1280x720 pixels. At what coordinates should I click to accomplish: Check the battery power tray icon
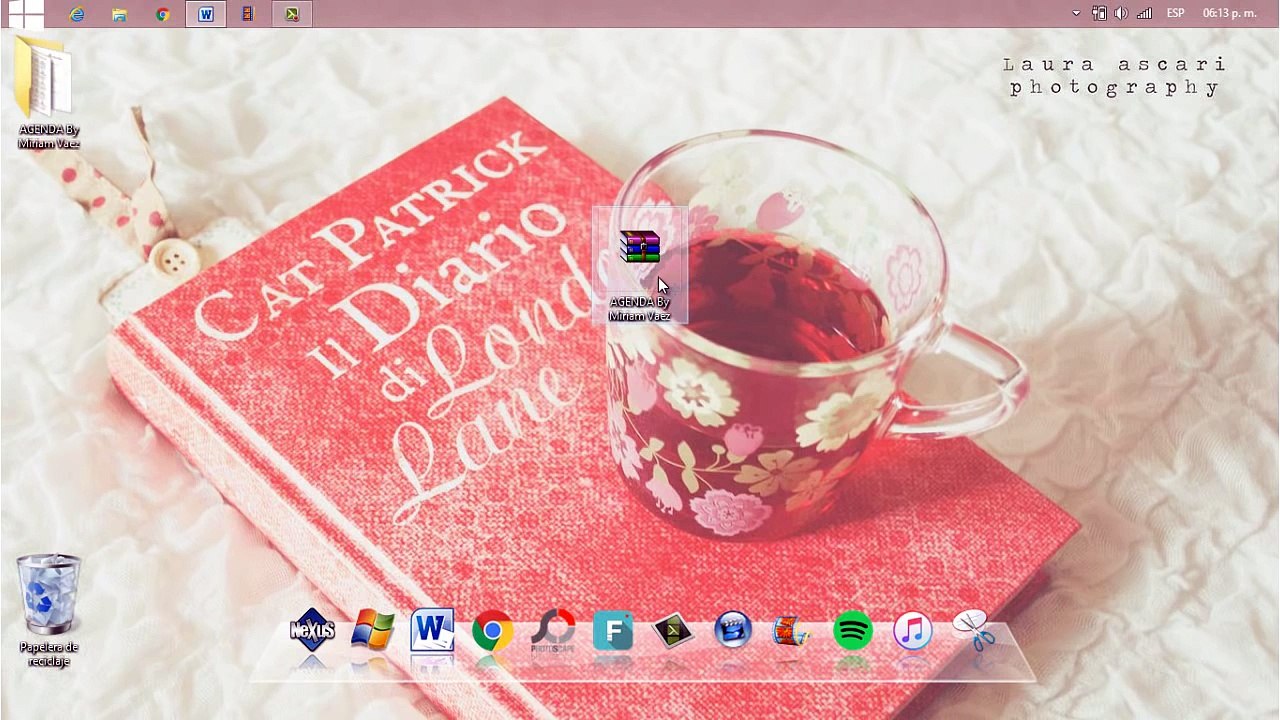point(1099,13)
